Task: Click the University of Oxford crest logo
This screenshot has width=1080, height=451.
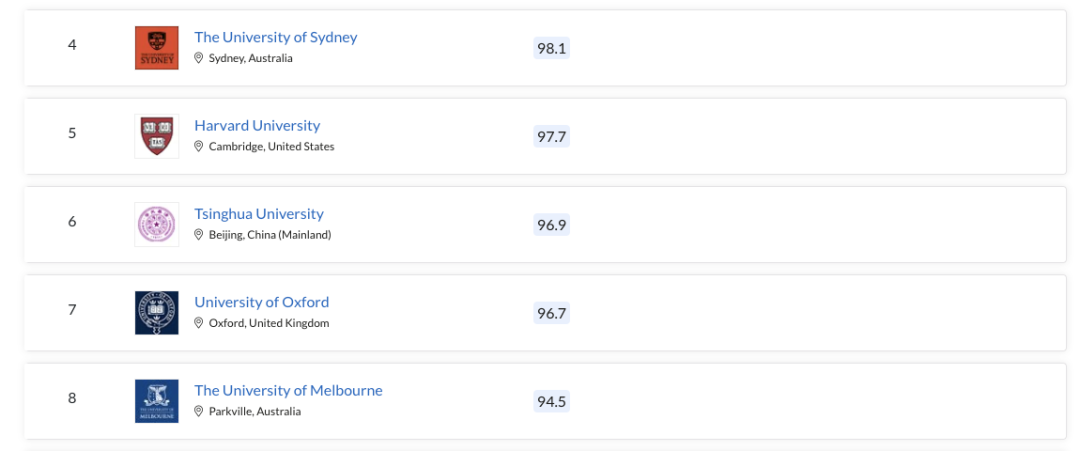Action: (156, 313)
